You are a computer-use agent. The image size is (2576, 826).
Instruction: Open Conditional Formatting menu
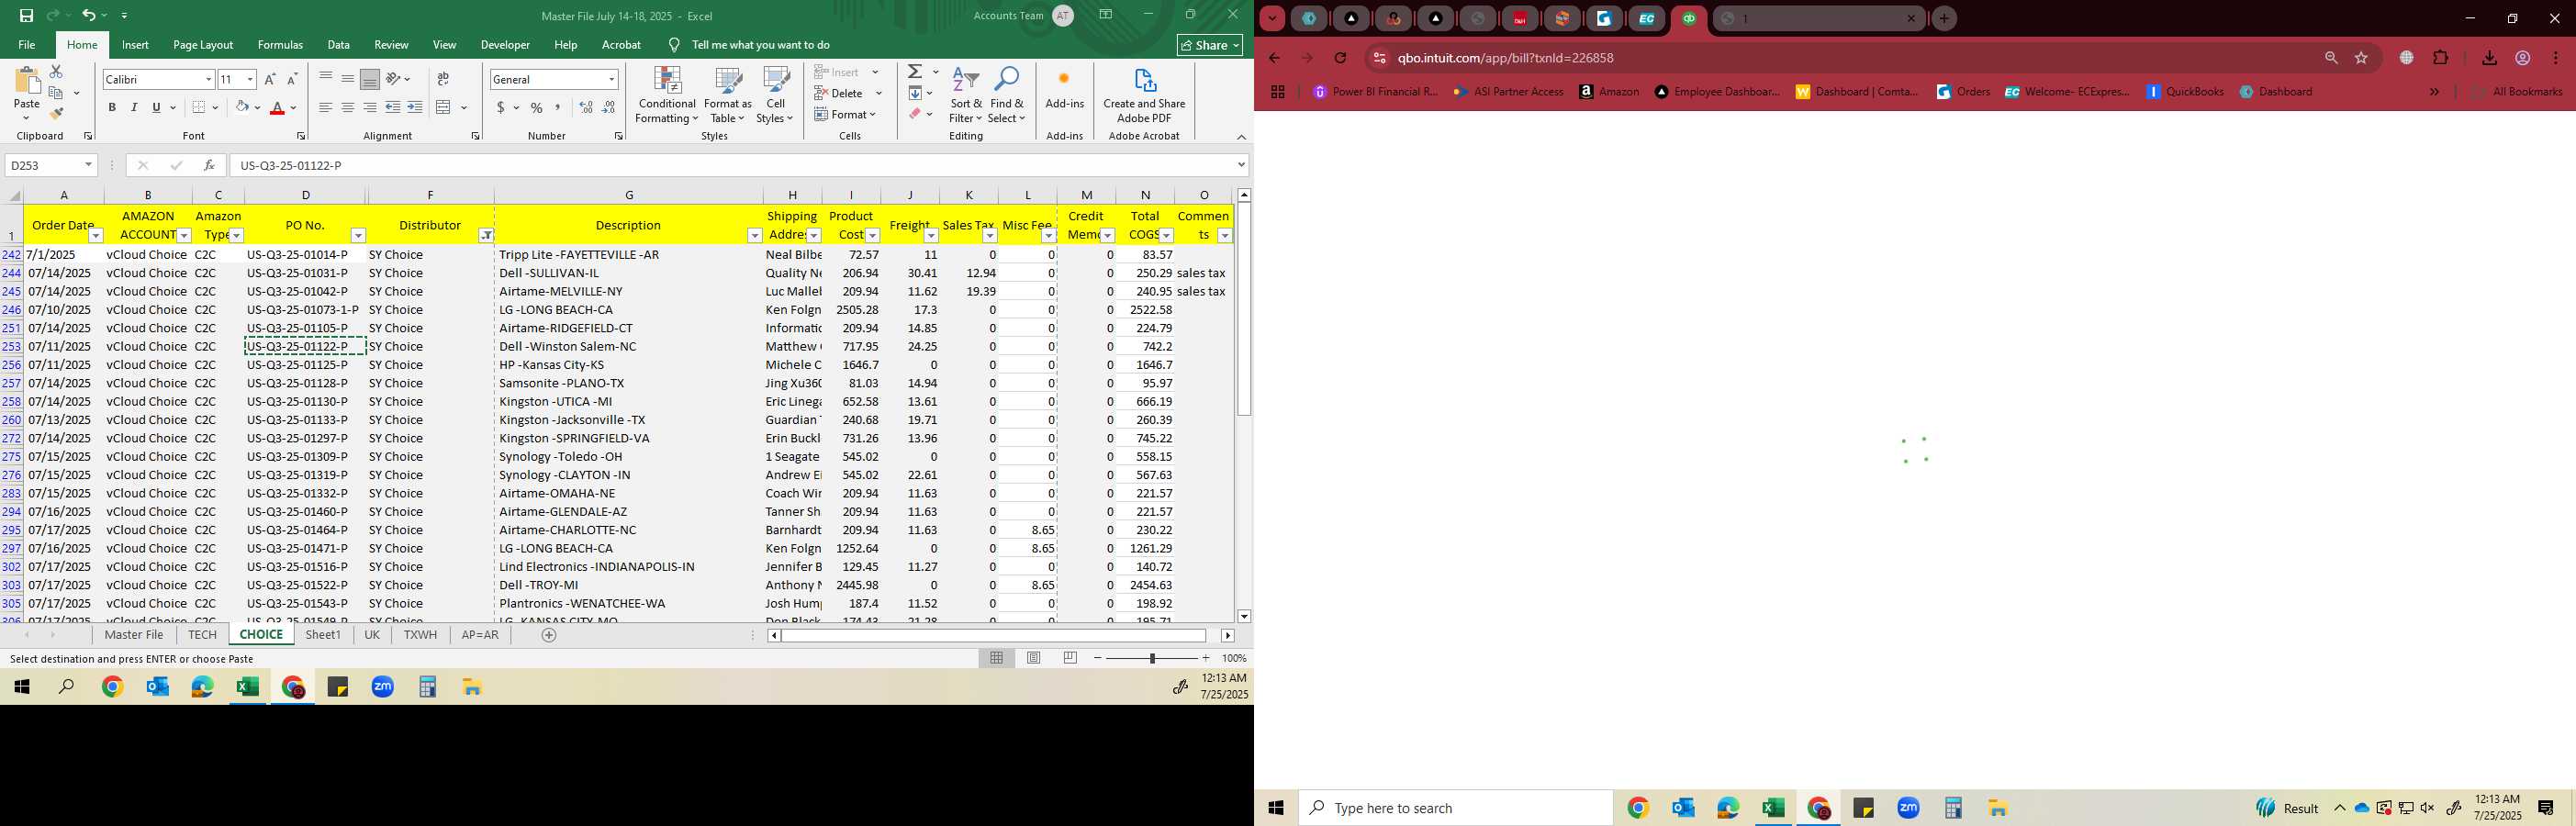(667, 96)
